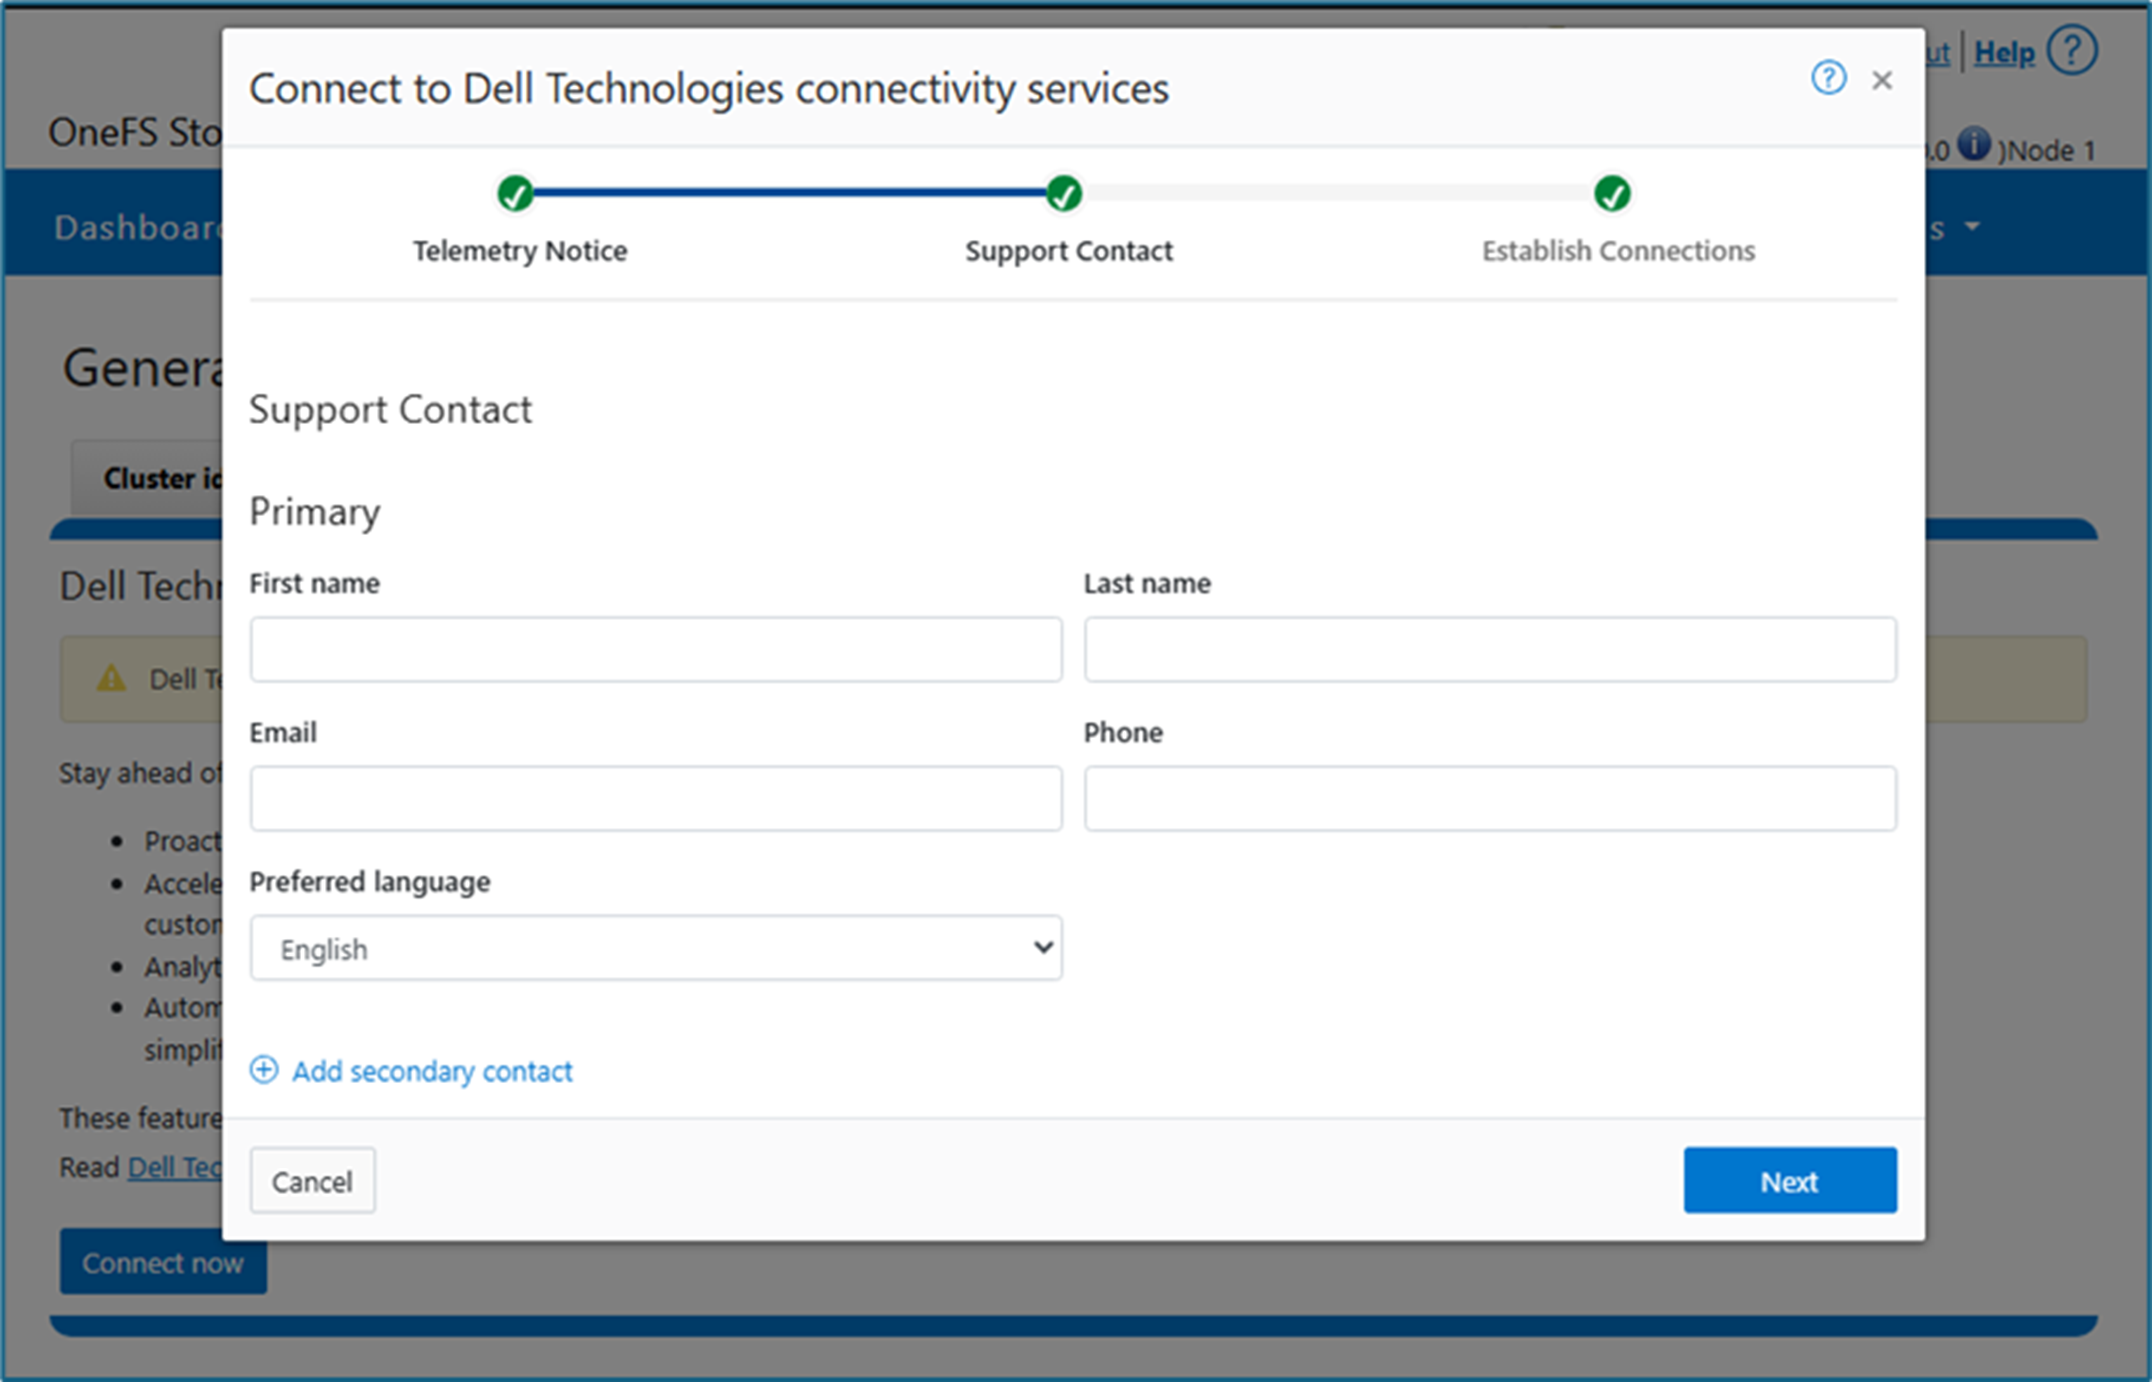Click the Establish Connections step checkmark
2152x1382 pixels.
(x=1612, y=193)
